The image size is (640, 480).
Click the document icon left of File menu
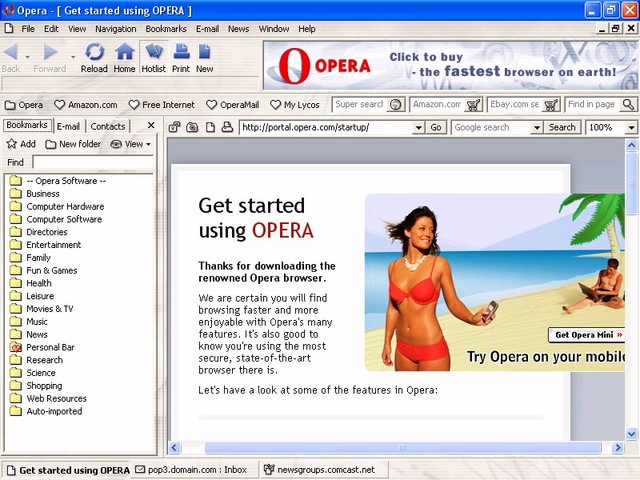9,29
